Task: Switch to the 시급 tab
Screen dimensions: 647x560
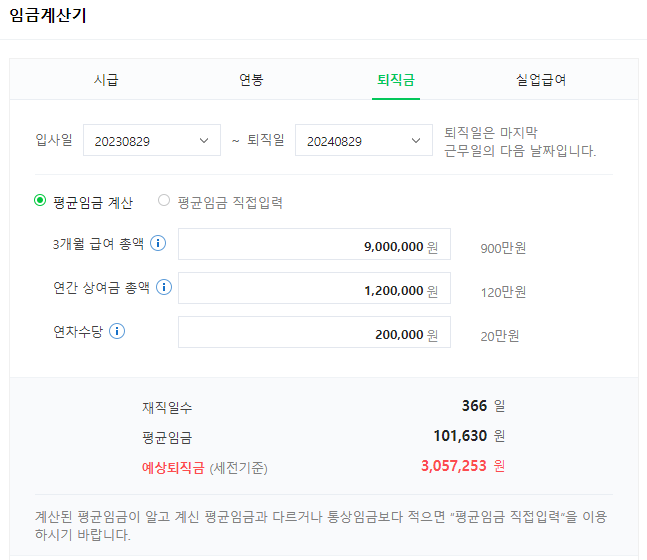Action: pyautogui.click(x=106, y=80)
